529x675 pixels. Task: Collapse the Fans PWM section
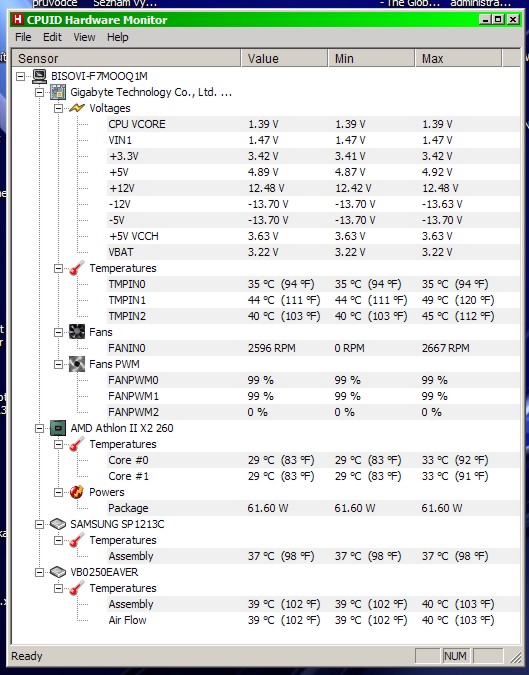coord(58,364)
